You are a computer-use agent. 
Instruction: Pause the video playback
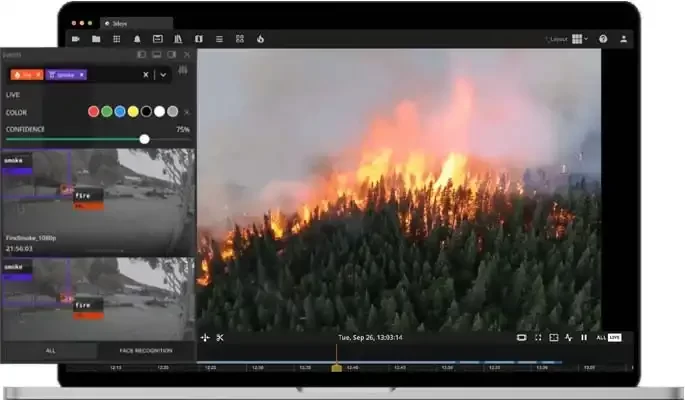[x=584, y=338]
